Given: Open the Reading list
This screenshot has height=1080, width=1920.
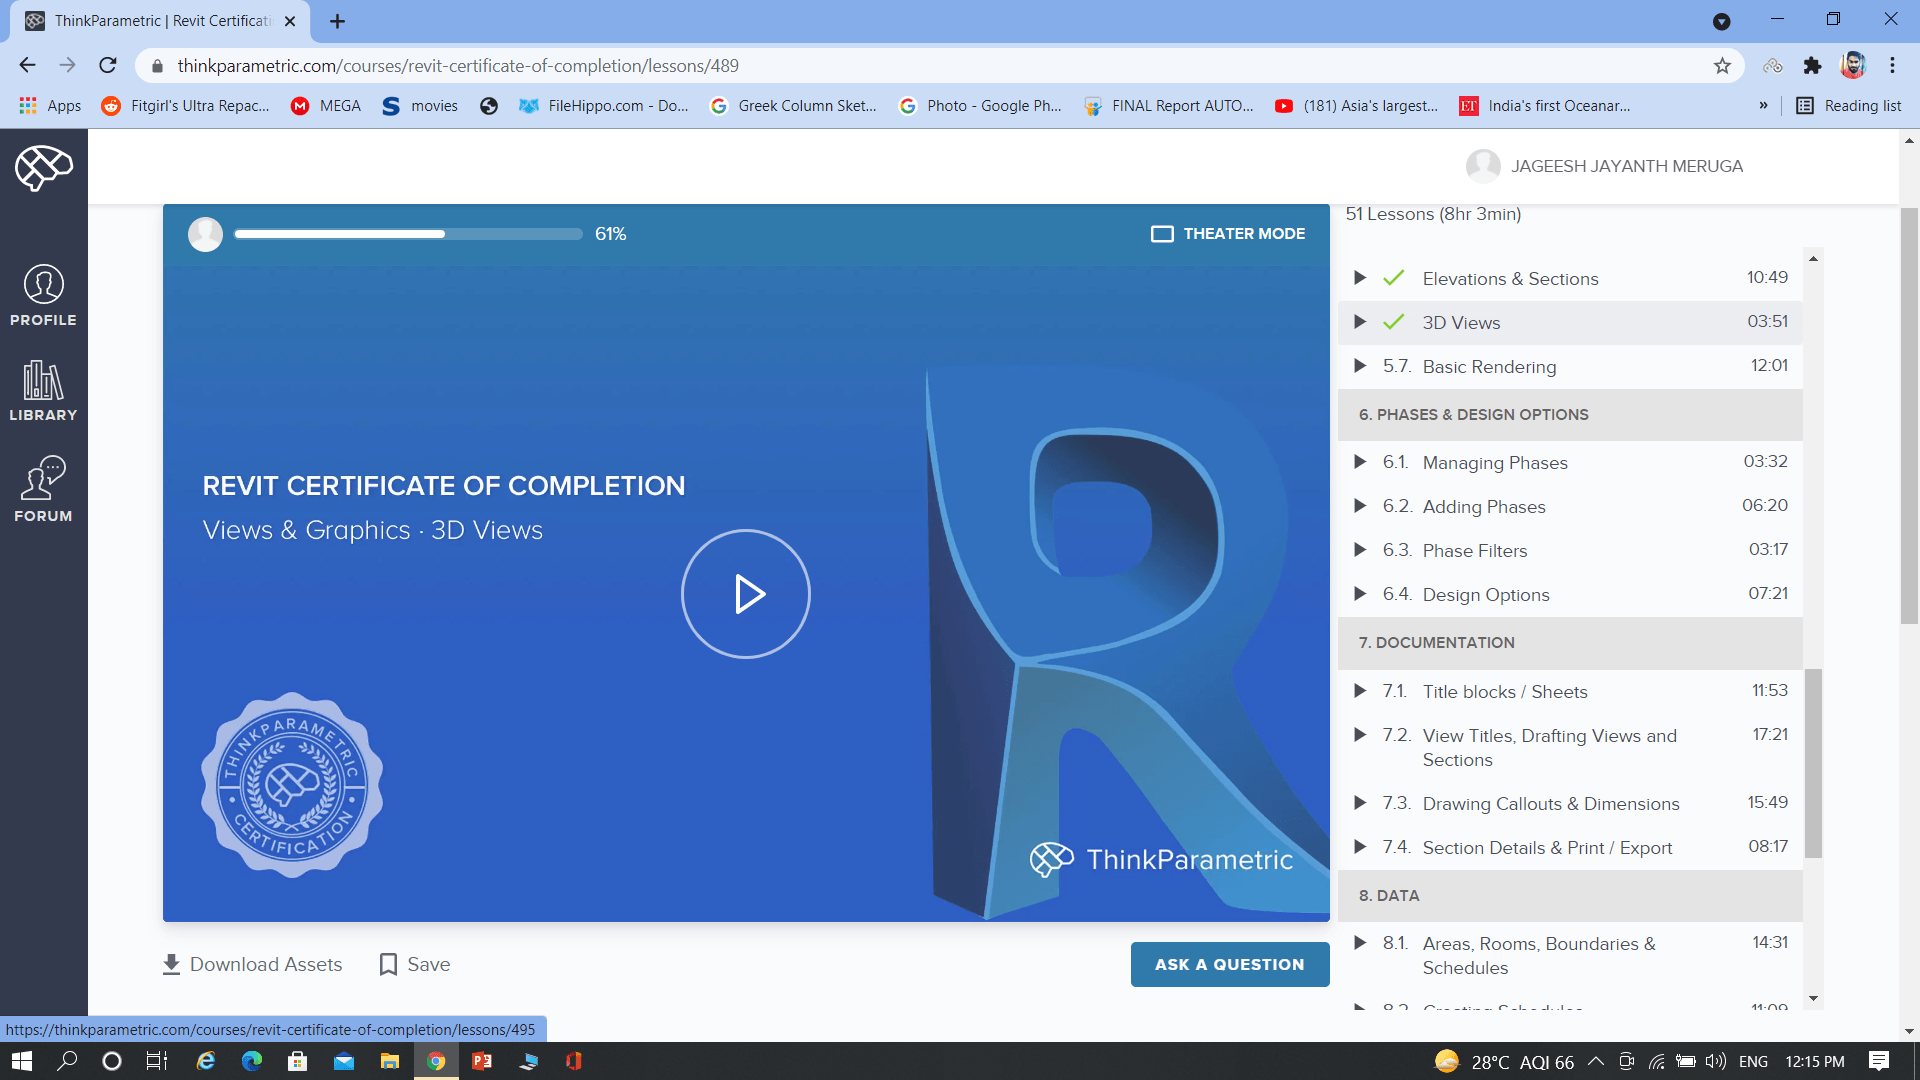Looking at the screenshot, I should [x=1849, y=106].
